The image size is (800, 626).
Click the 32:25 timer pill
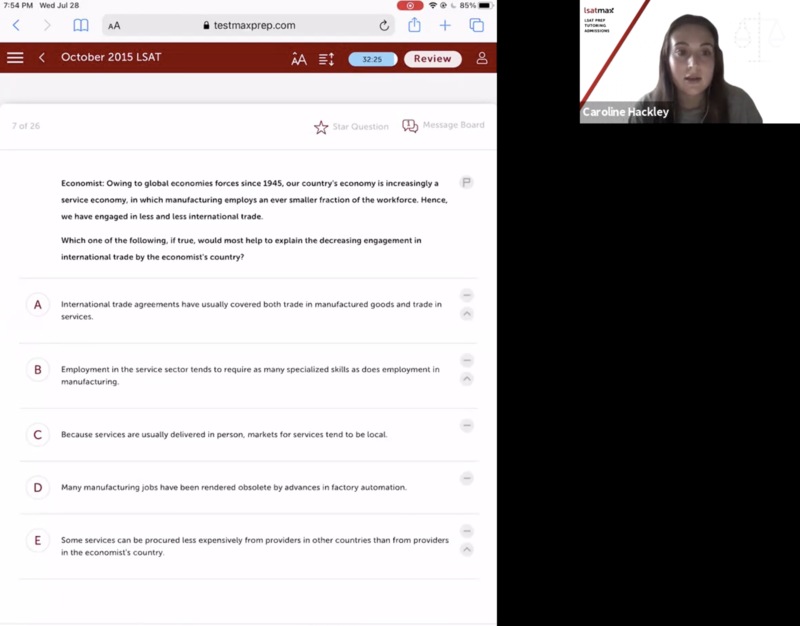tap(372, 59)
